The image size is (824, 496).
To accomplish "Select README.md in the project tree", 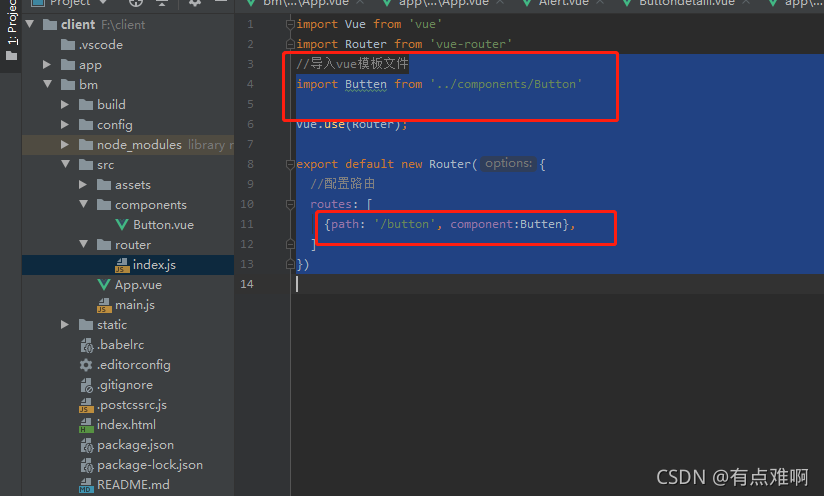I will (133, 484).
